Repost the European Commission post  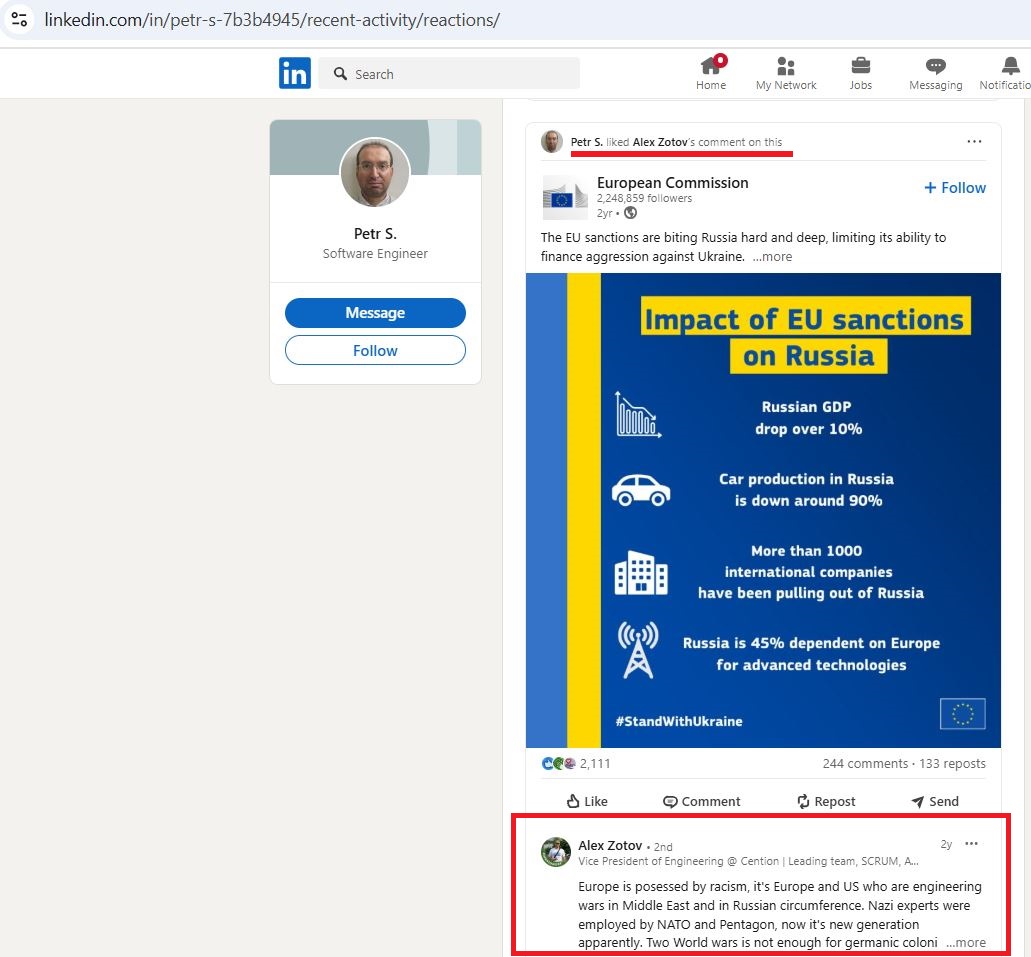(826, 801)
